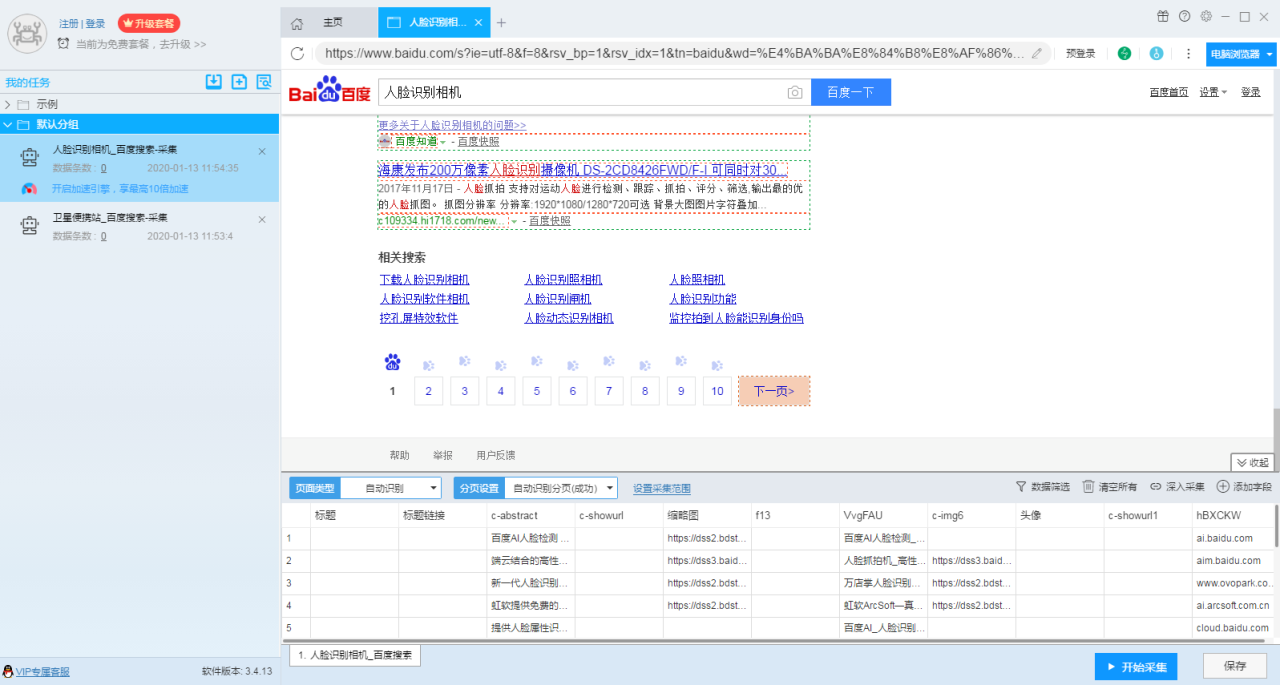Click the 百度首页 link
Image resolution: width=1280 pixels, height=685 pixels.
click(x=1169, y=92)
